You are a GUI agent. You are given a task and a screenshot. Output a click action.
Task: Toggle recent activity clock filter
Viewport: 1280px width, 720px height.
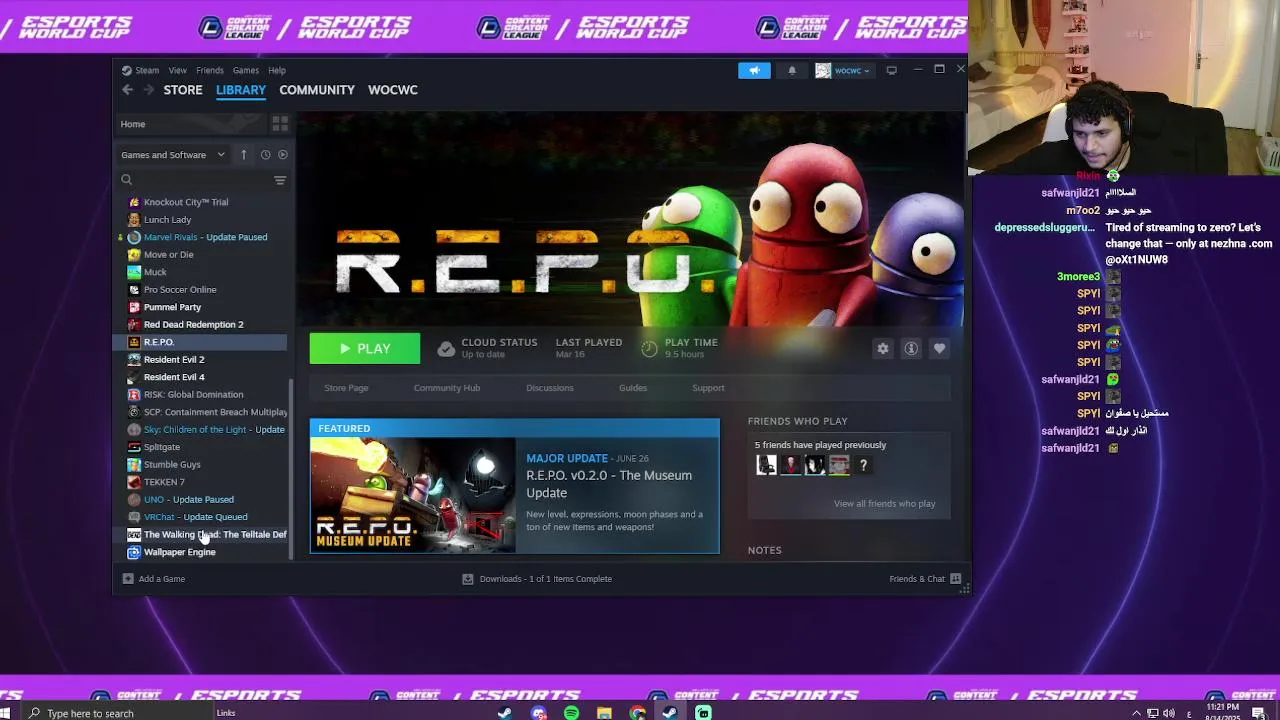pos(265,155)
